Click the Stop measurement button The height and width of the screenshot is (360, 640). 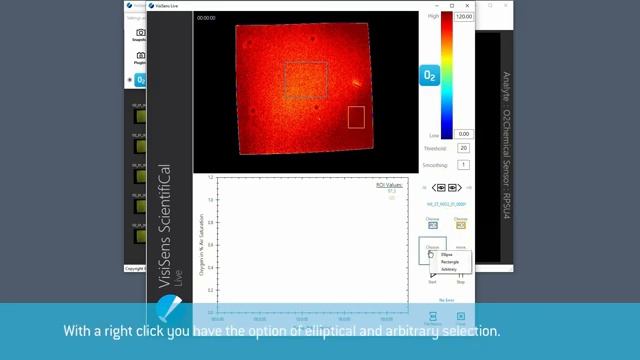pos(460,278)
